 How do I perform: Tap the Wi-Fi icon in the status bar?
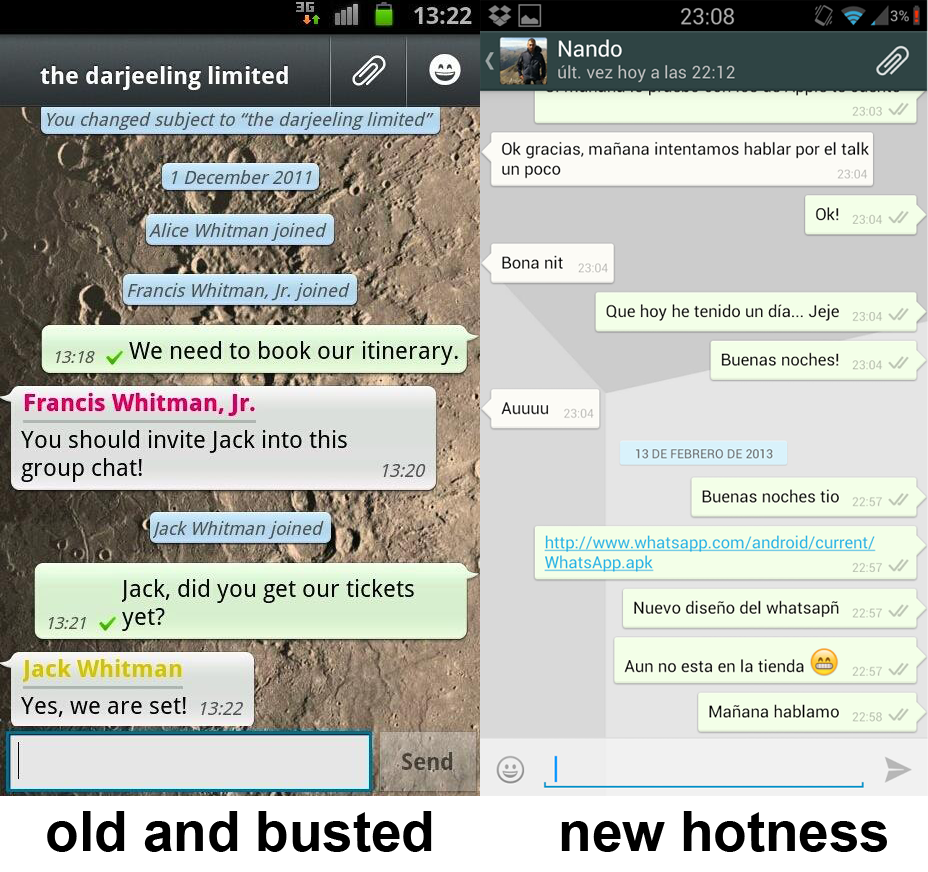point(852,15)
